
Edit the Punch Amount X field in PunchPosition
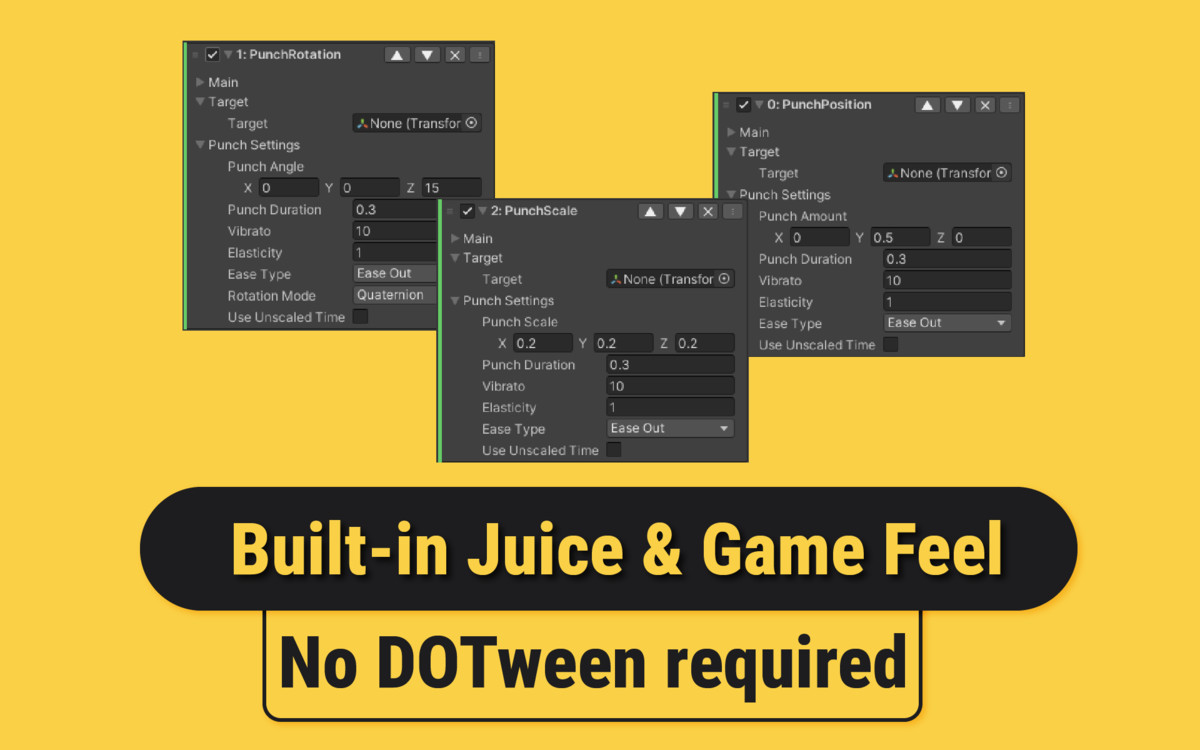click(820, 237)
